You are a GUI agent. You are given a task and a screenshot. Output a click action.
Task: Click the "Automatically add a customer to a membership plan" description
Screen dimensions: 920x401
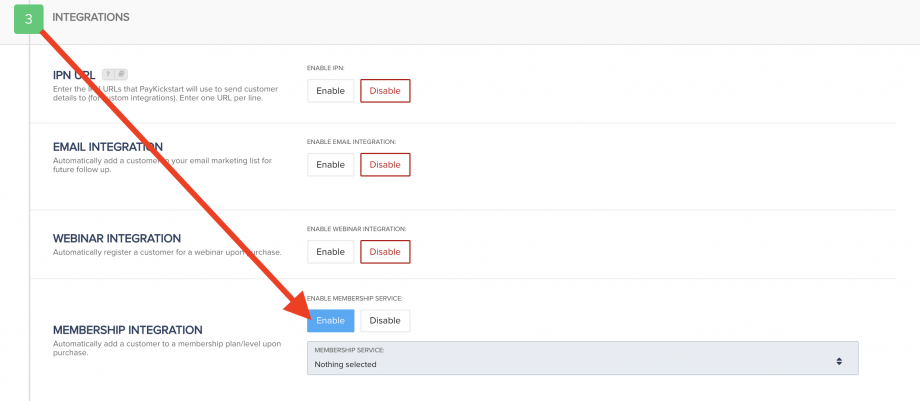pos(167,348)
